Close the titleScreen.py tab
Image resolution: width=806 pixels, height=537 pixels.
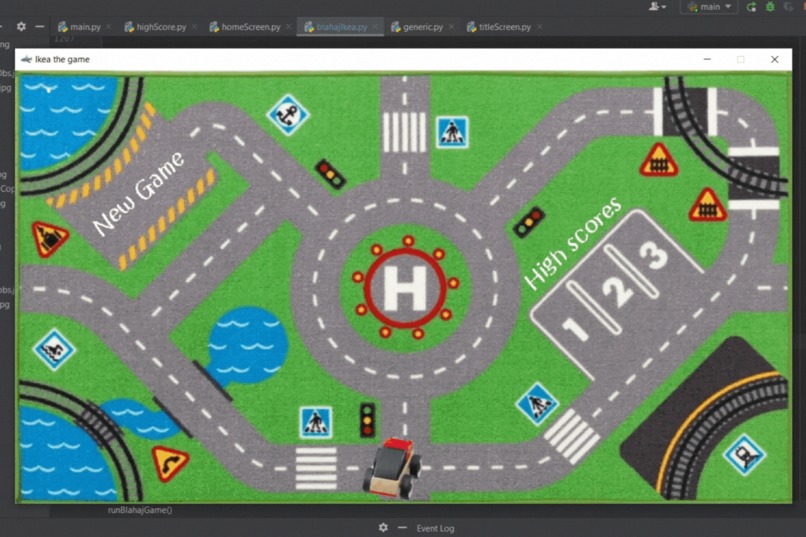click(x=539, y=27)
